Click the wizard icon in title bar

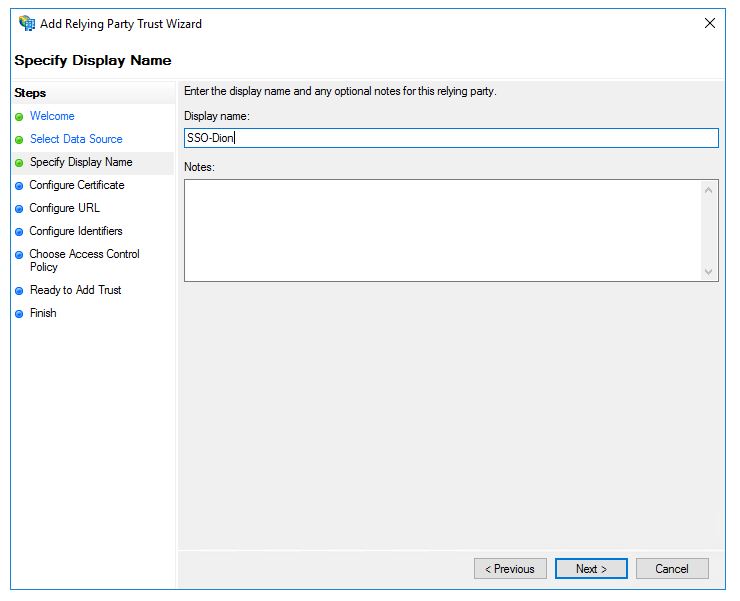(27, 23)
